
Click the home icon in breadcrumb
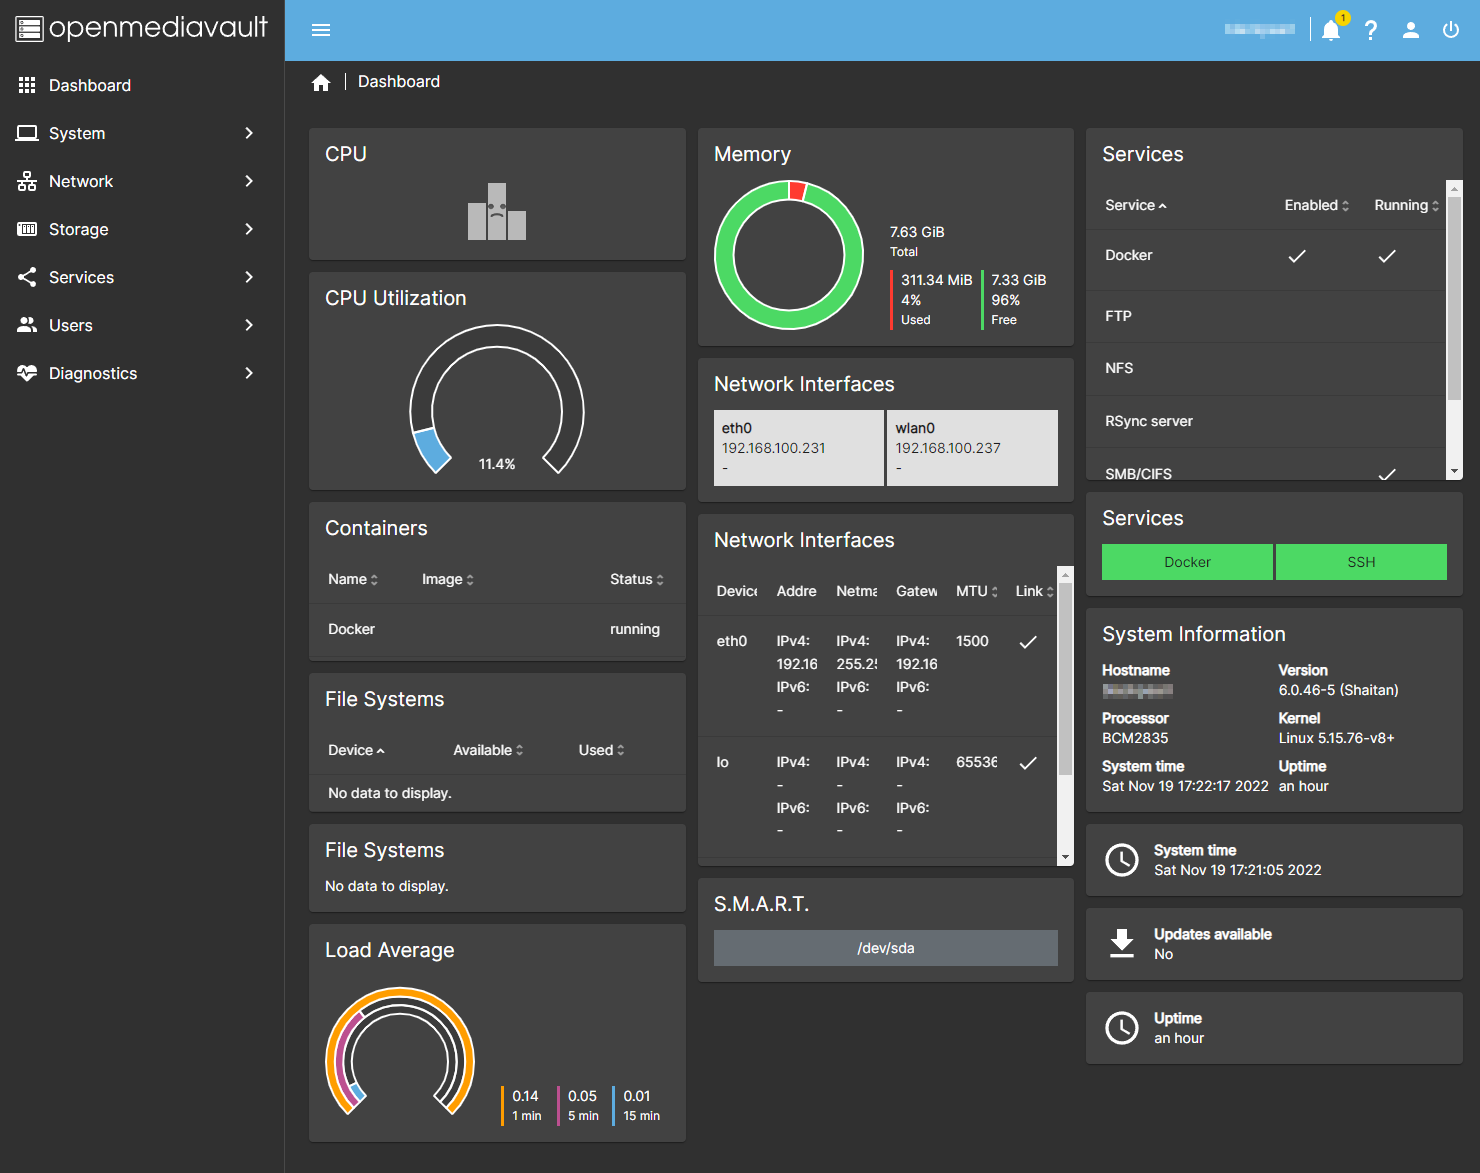pyautogui.click(x=321, y=83)
